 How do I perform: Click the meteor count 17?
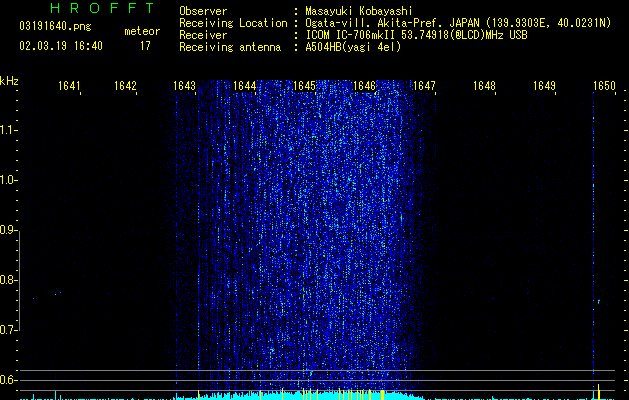(x=145, y=46)
